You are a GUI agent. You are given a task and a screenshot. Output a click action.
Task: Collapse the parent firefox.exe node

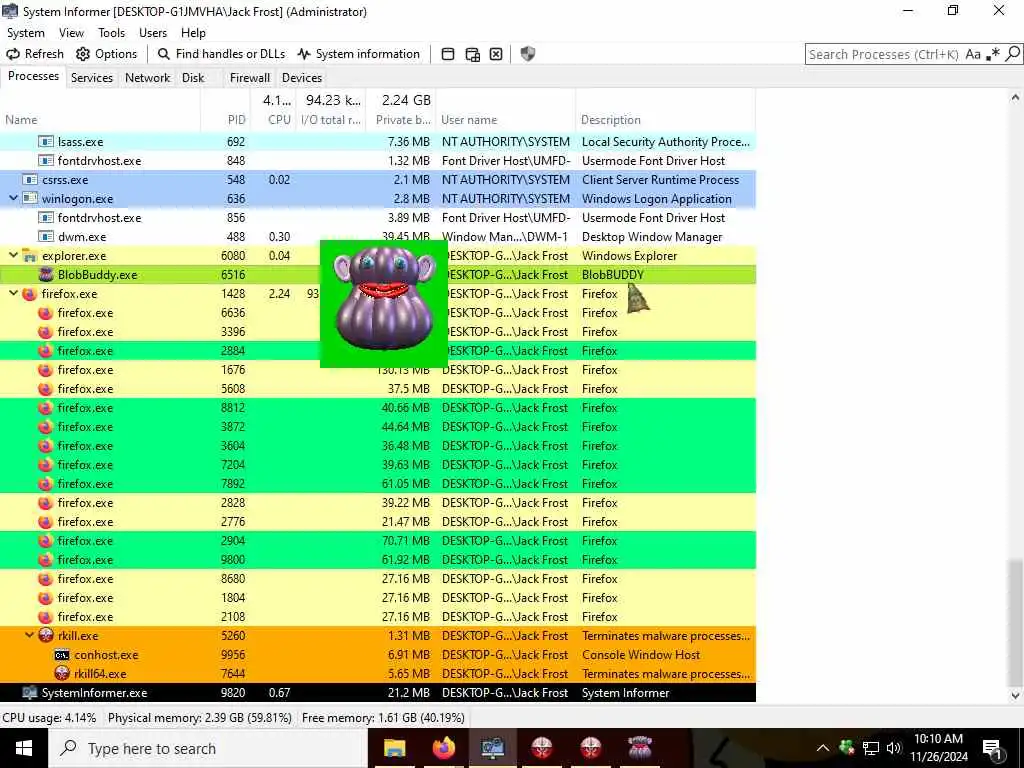tap(13, 293)
